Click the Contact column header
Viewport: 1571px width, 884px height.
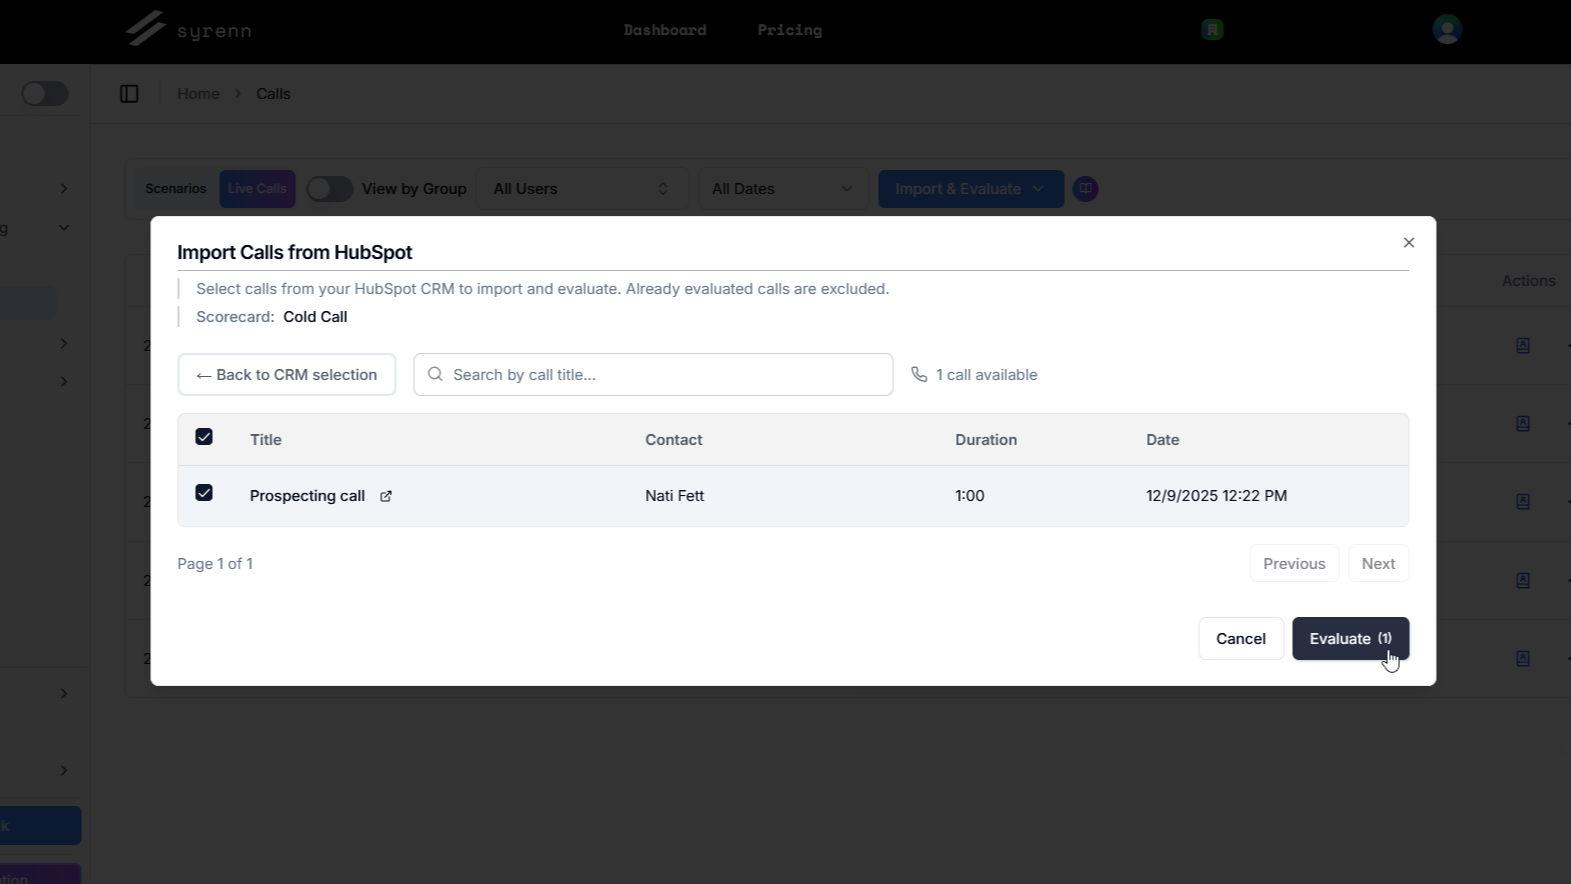pos(673,439)
